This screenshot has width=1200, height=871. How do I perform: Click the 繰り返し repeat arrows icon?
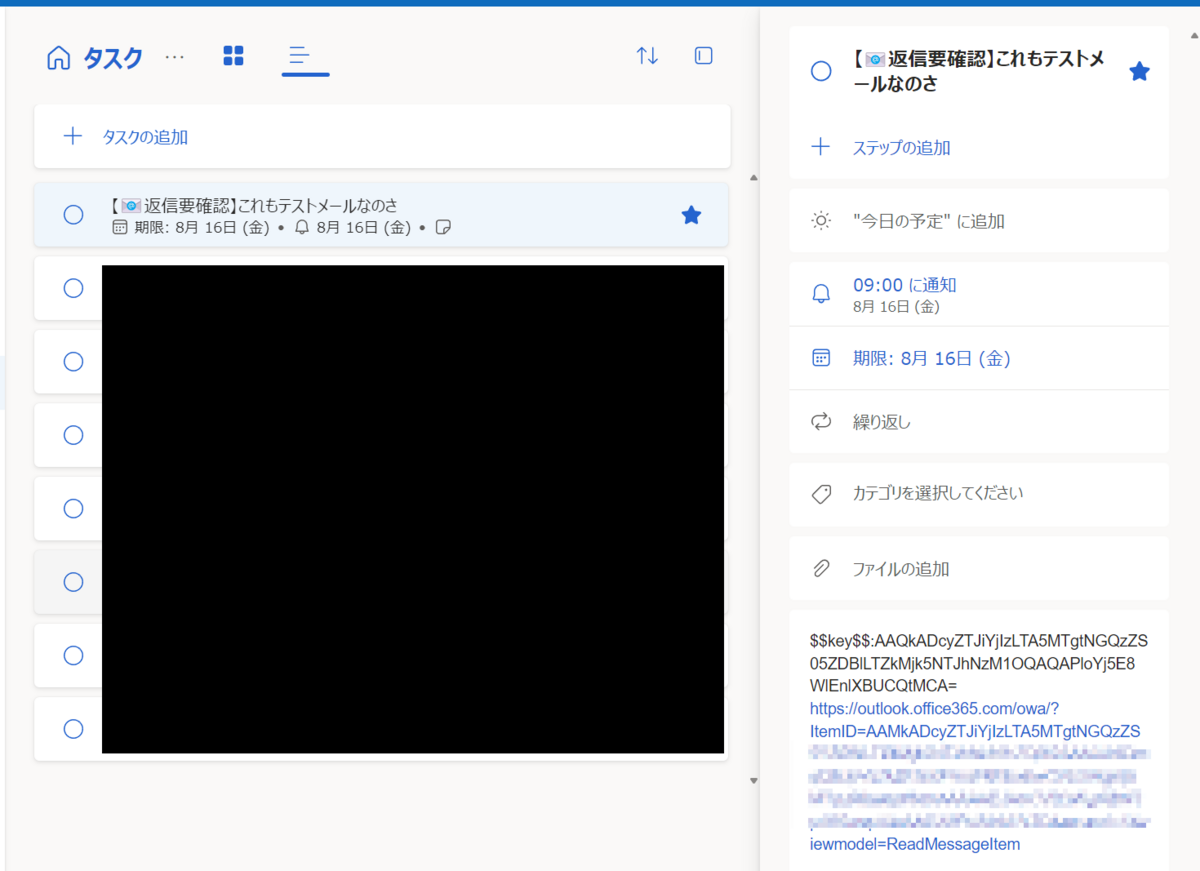click(x=821, y=422)
